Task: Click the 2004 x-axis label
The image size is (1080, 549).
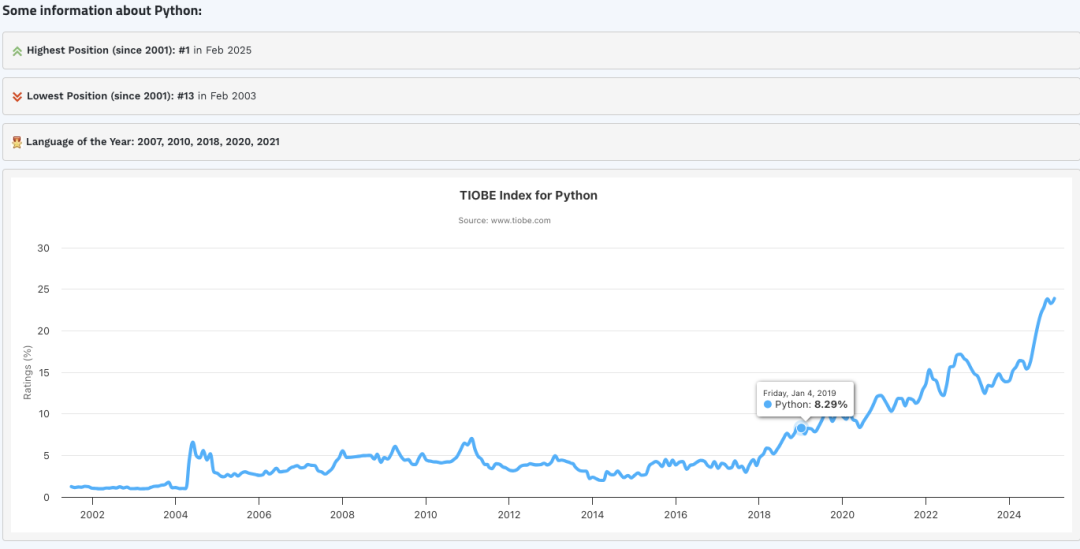Action: (175, 514)
